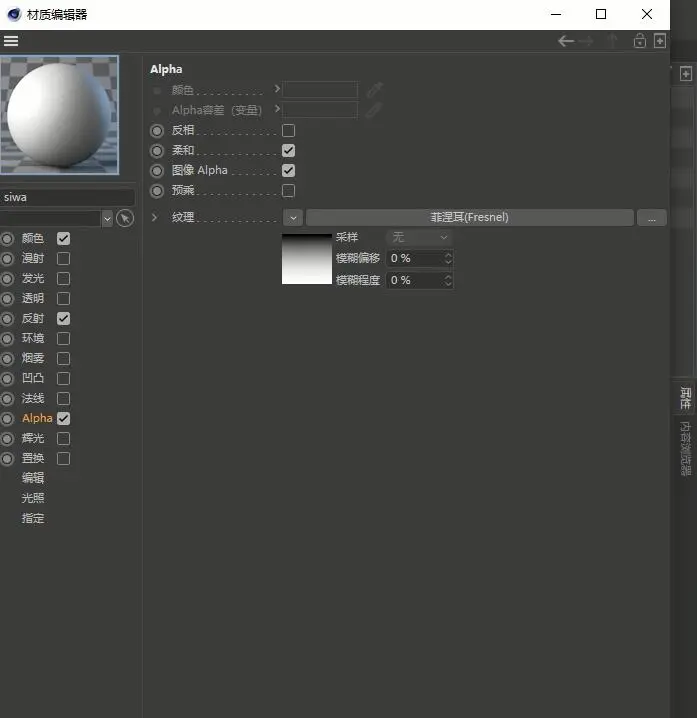Viewport: 697px width, 718px height.
Task: Enable the 透明 channel checkbox
Action: coord(64,299)
